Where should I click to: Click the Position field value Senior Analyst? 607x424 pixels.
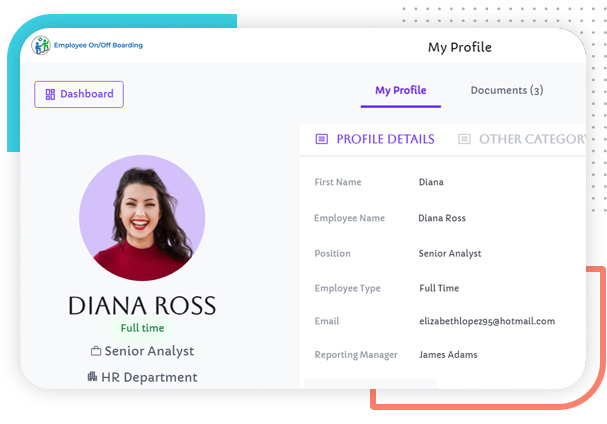(449, 254)
